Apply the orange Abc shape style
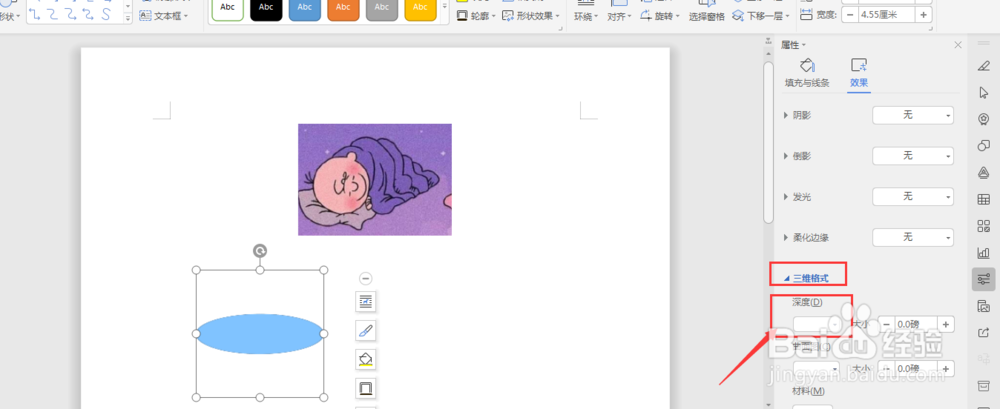 click(343, 9)
